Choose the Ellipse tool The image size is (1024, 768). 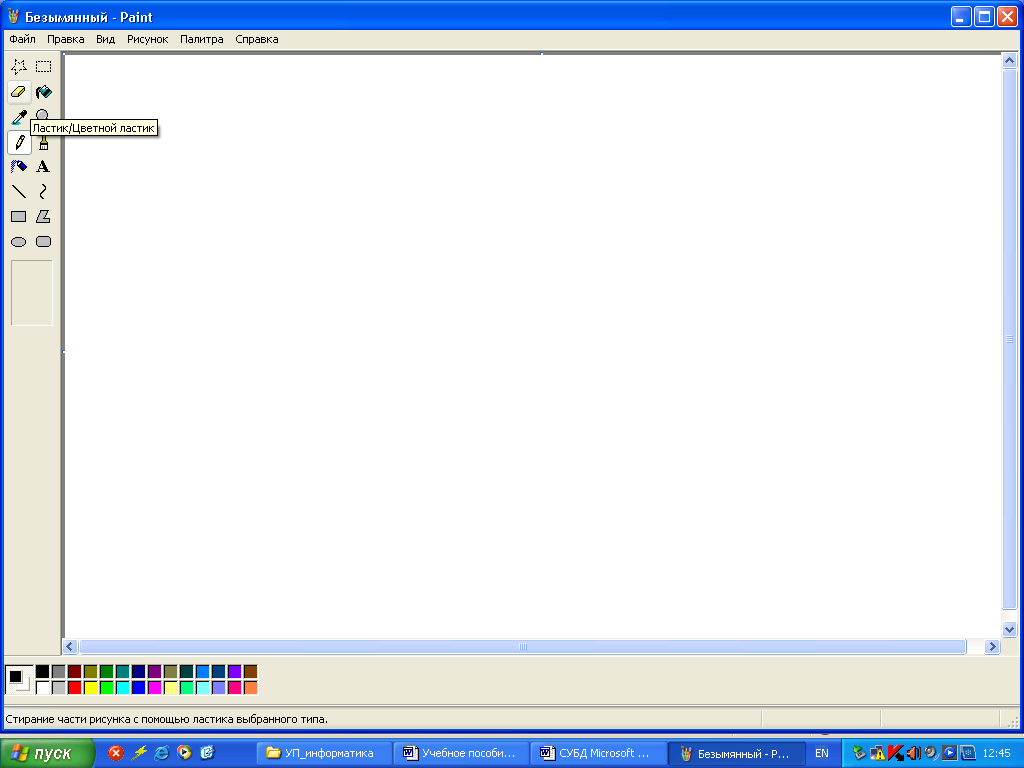point(19,242)
